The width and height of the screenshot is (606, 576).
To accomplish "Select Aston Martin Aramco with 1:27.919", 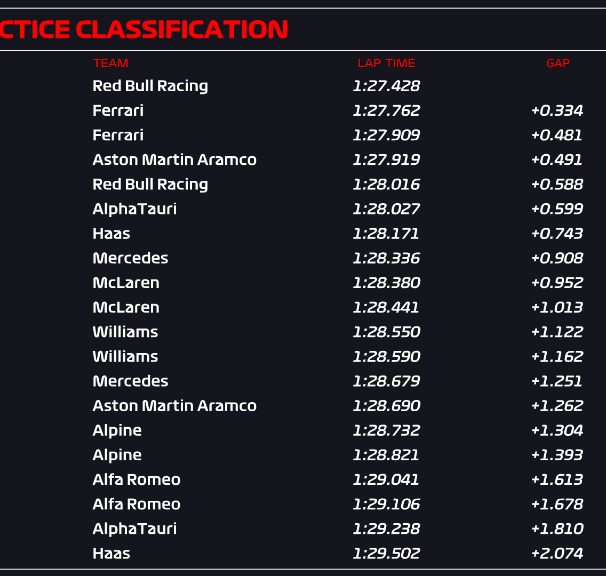I will [x=174, y=160].
